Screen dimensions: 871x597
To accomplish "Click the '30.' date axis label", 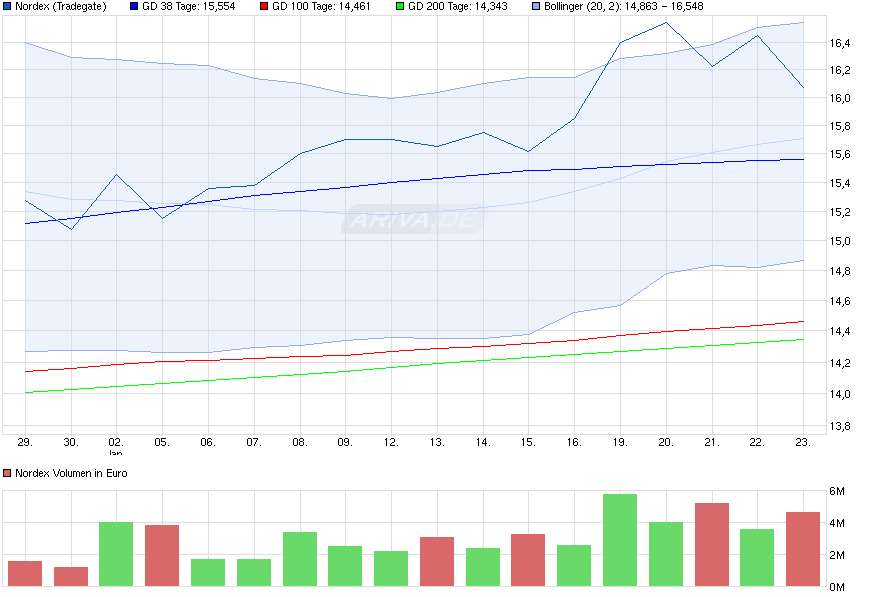I will 71,442.
